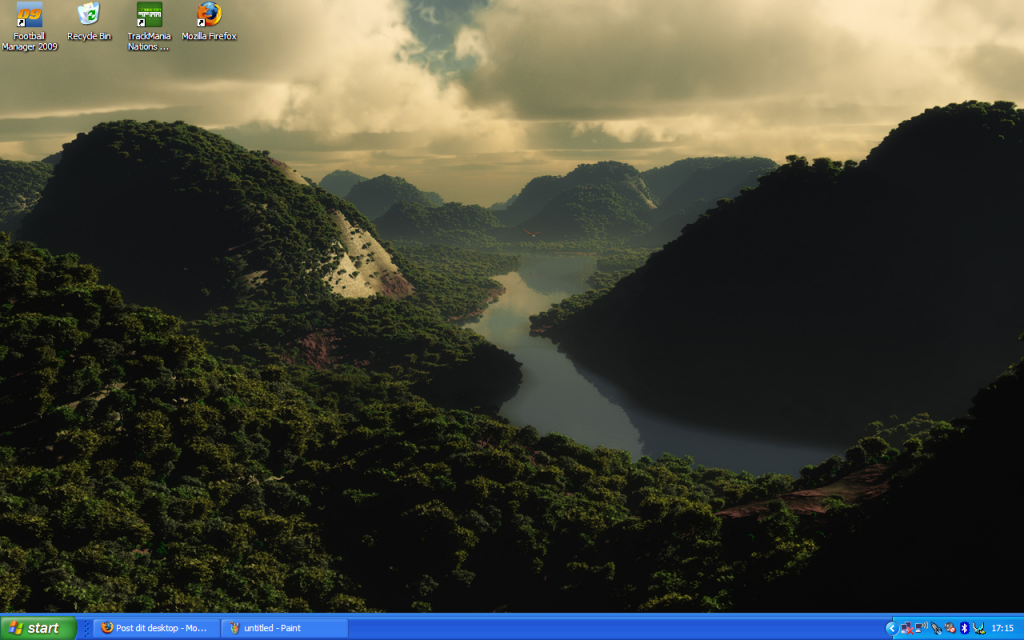Image resolution: width=1024 pixels, height=640 pixels.
Task: Open the wireless network connection tray icon
Action: [921, 628]
